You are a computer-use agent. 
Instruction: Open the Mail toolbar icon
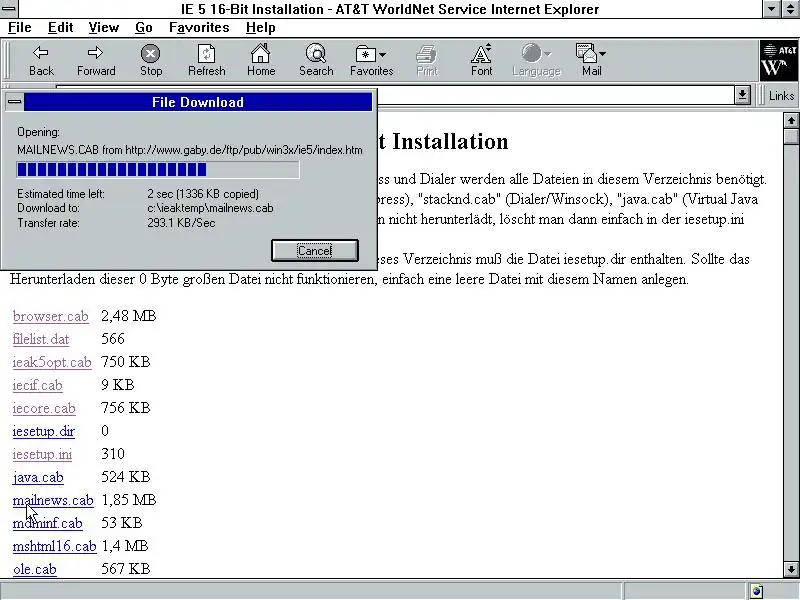coord(586,53)
